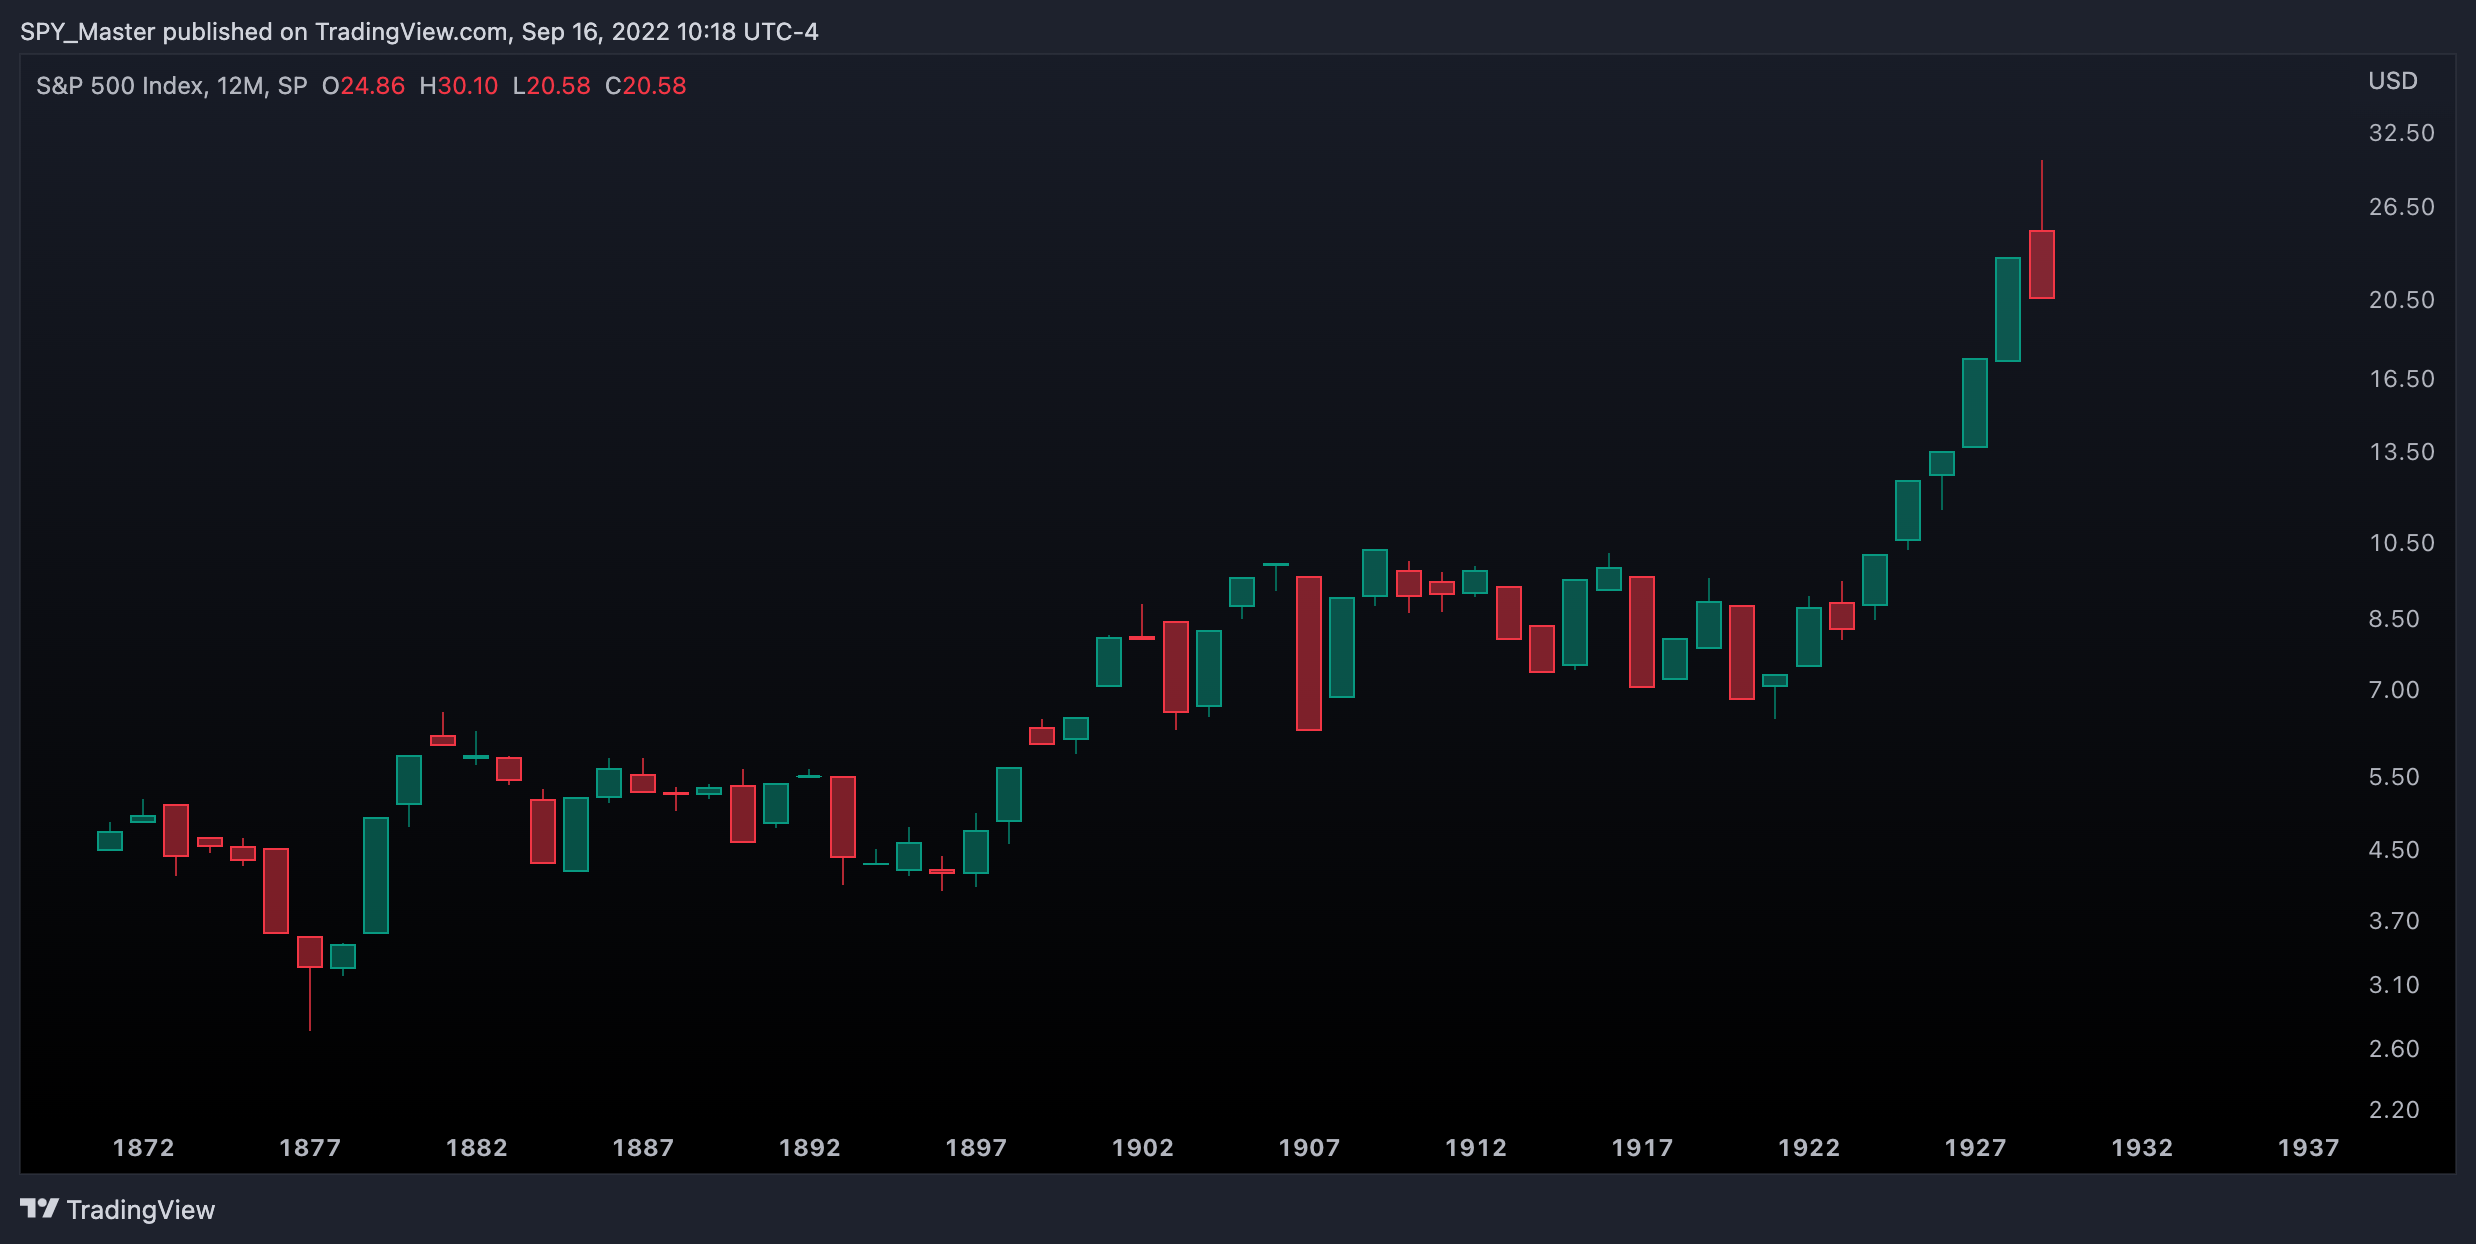Click the SPY_Master published header text
The image size is (2476, 1244).
point(419,32)
